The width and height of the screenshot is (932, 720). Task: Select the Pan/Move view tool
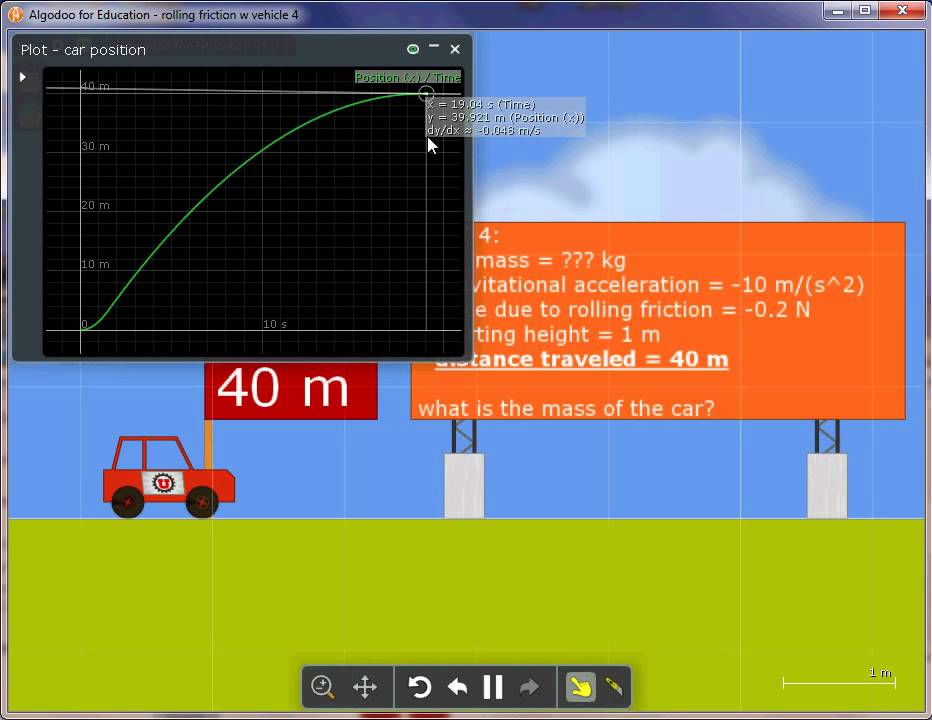click(364, 687)
